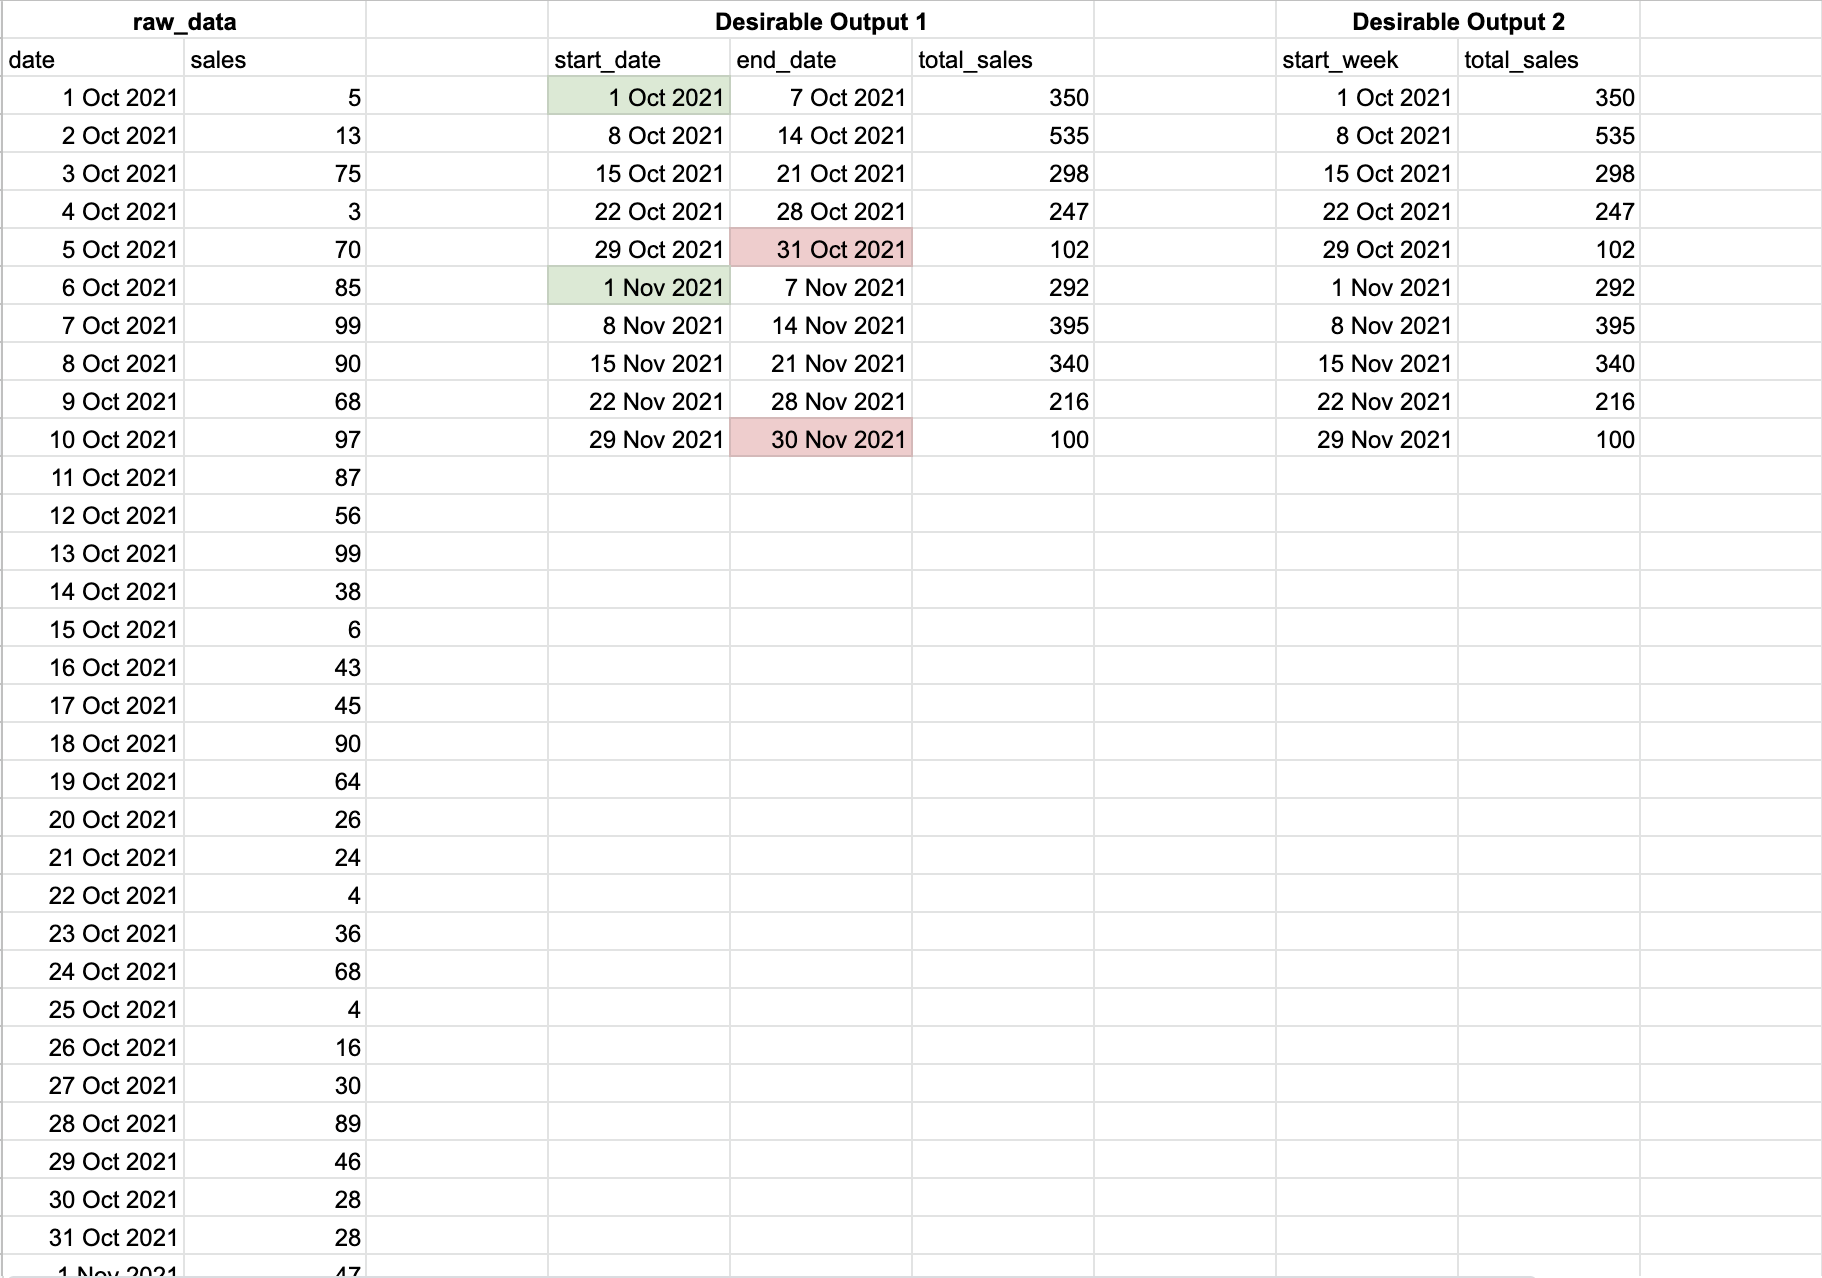Click total_sales "535" in Desirable Output 2

tap(1549, 135)
